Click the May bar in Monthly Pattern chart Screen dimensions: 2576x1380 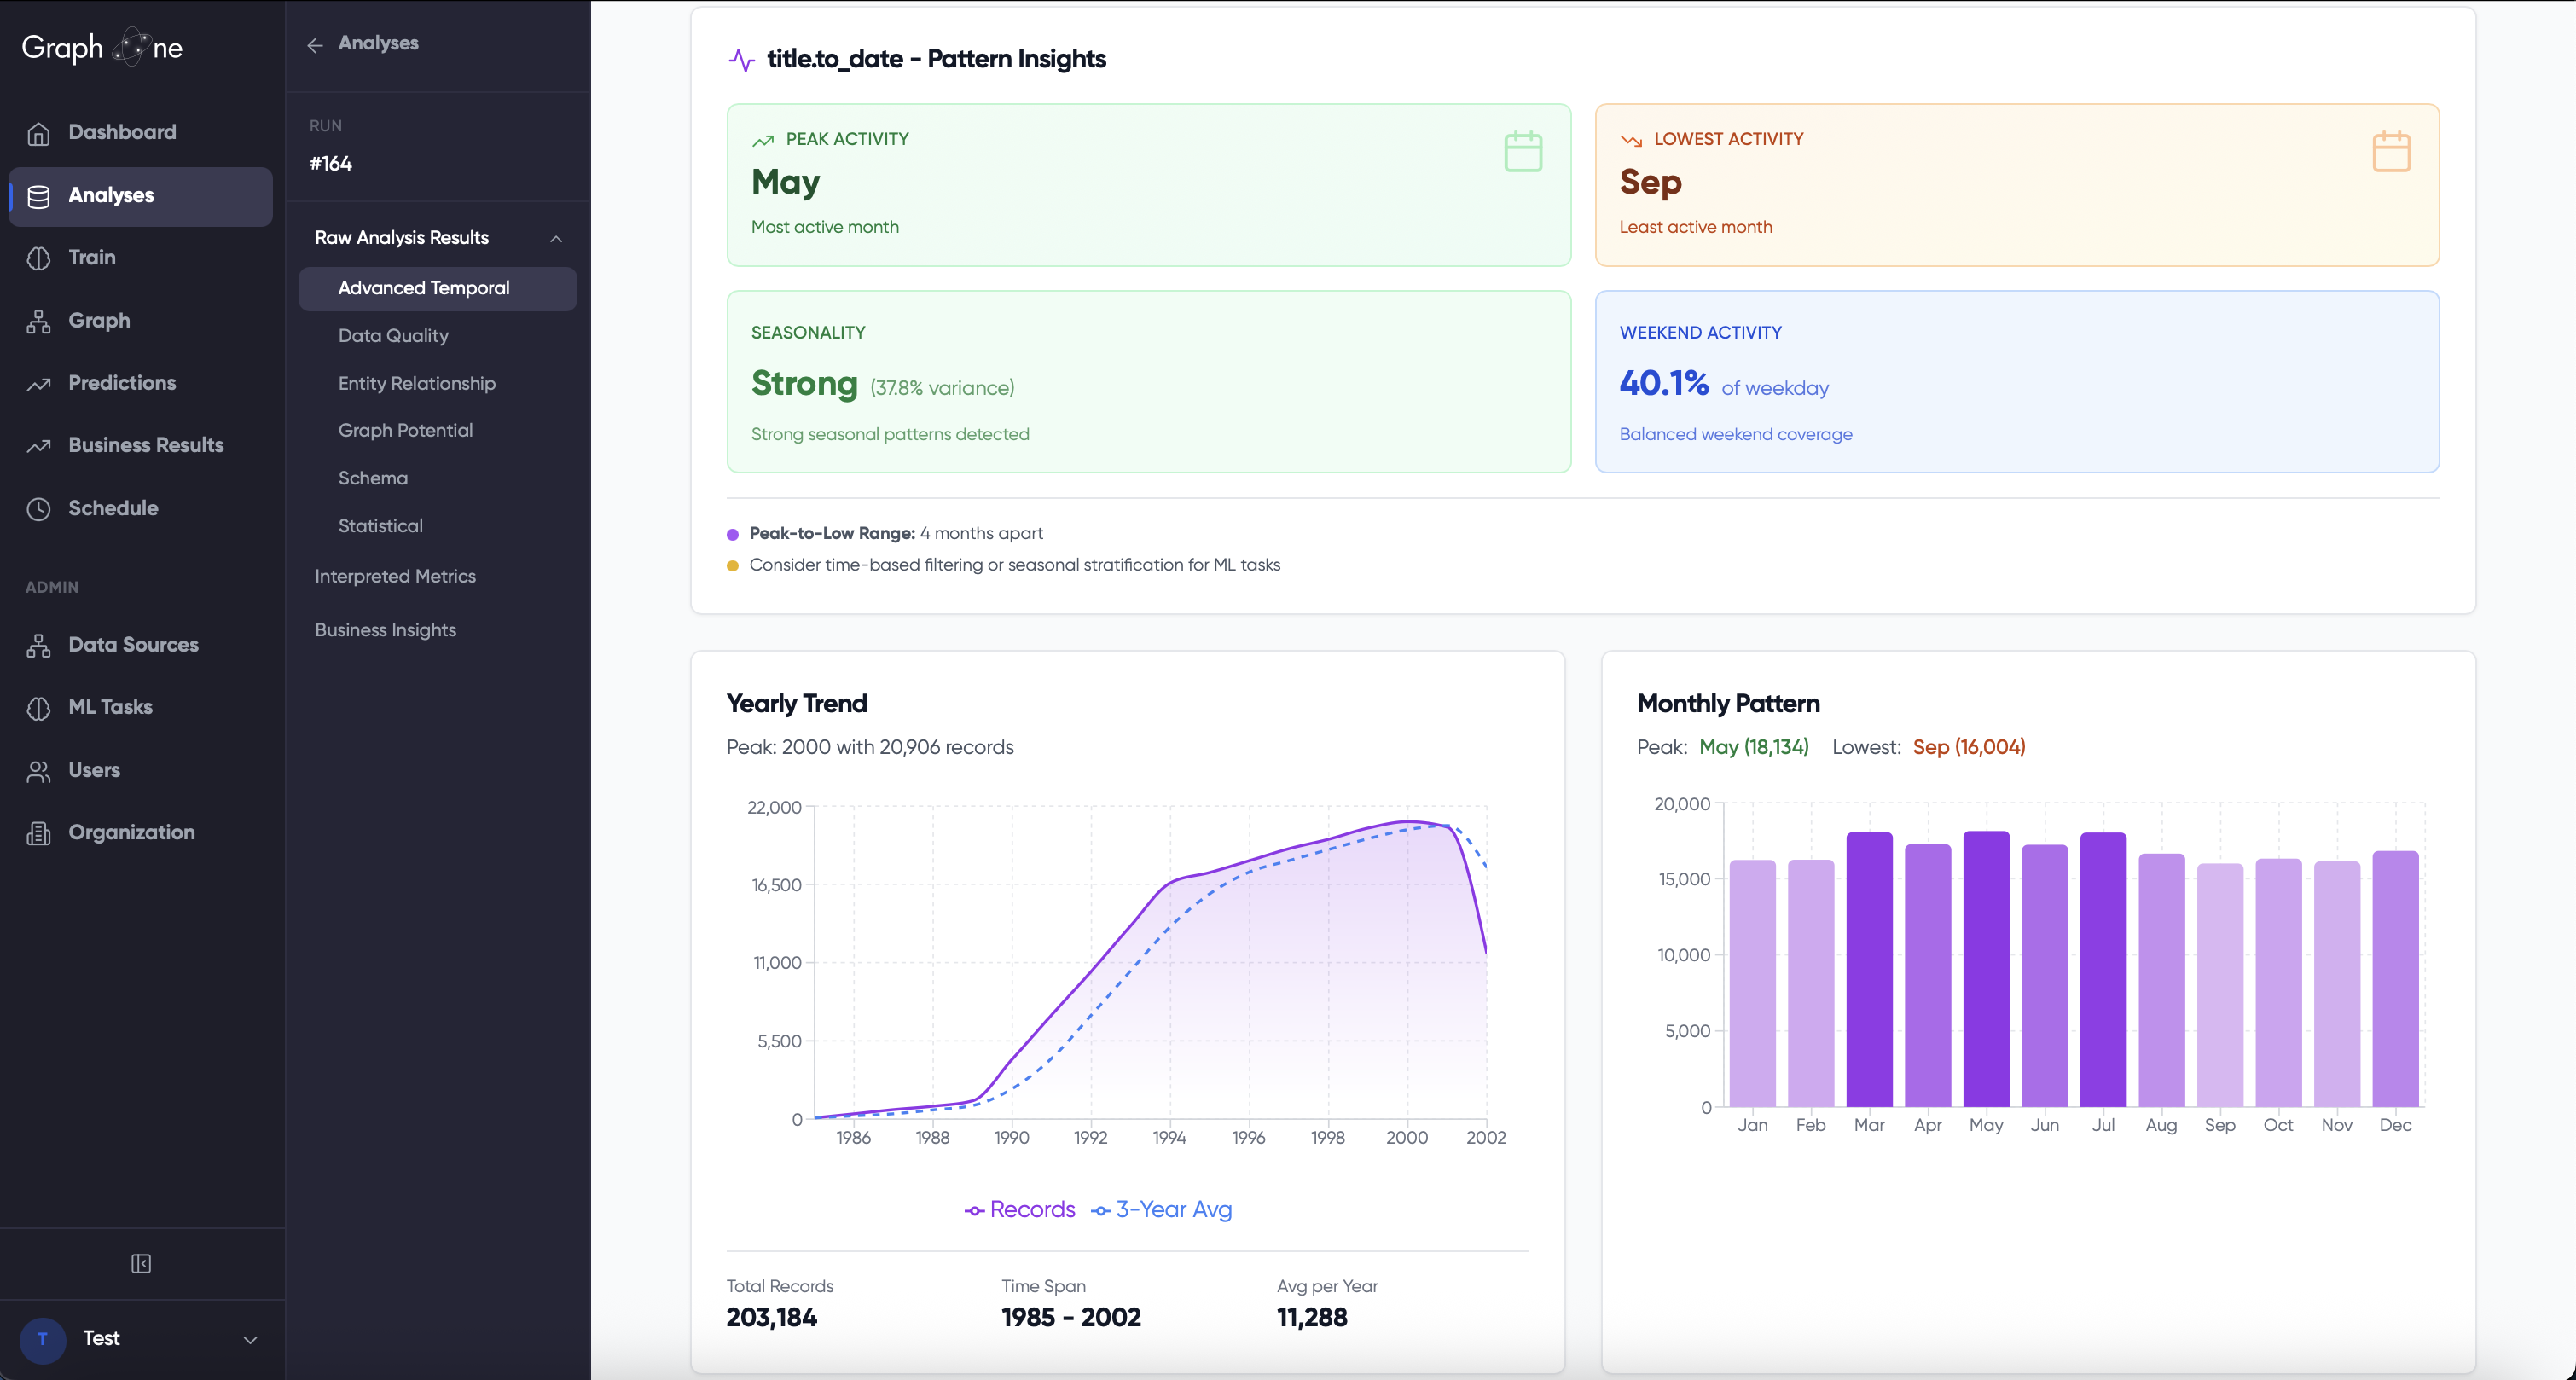tap(1985, 970)
